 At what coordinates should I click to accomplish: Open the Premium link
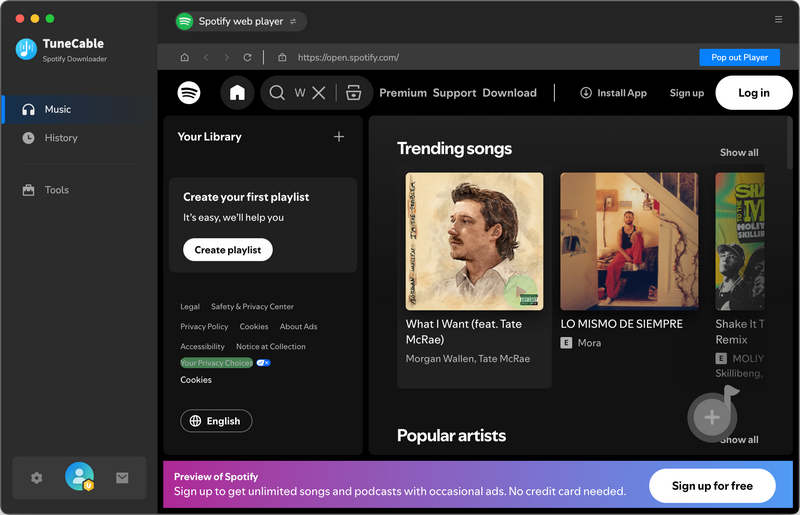(403, 93)
